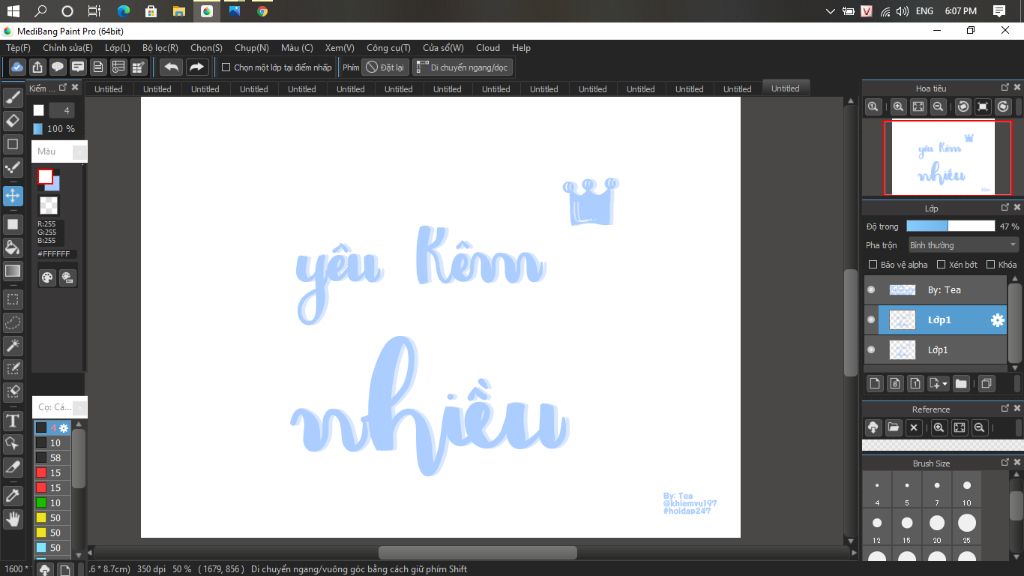Select the Shape brush (rectangle outline) tool
This screenshot has width=1024, height=576.
click(12, 144)
